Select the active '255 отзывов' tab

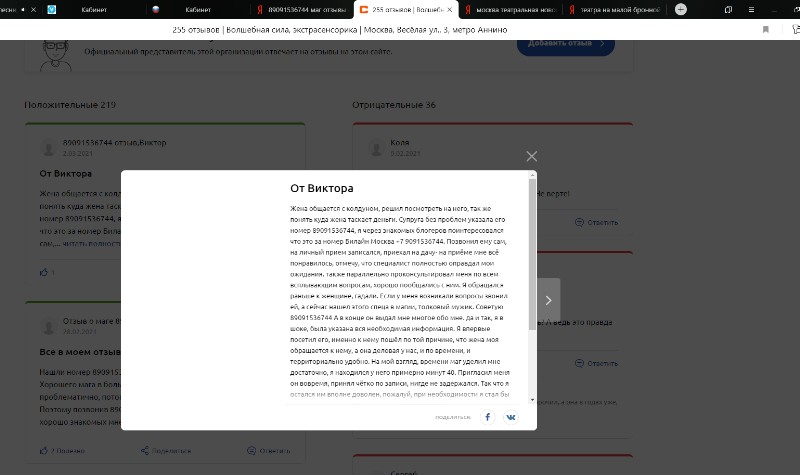pyautogui.click(x=406, y=10)
